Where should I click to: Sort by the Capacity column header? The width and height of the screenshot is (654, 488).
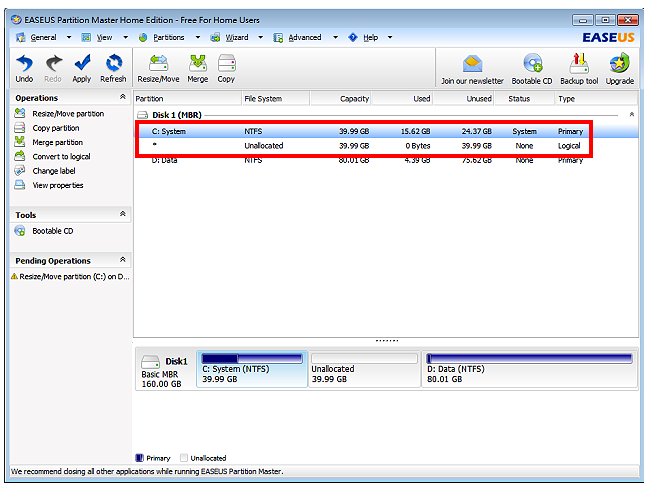pos(341,98)
